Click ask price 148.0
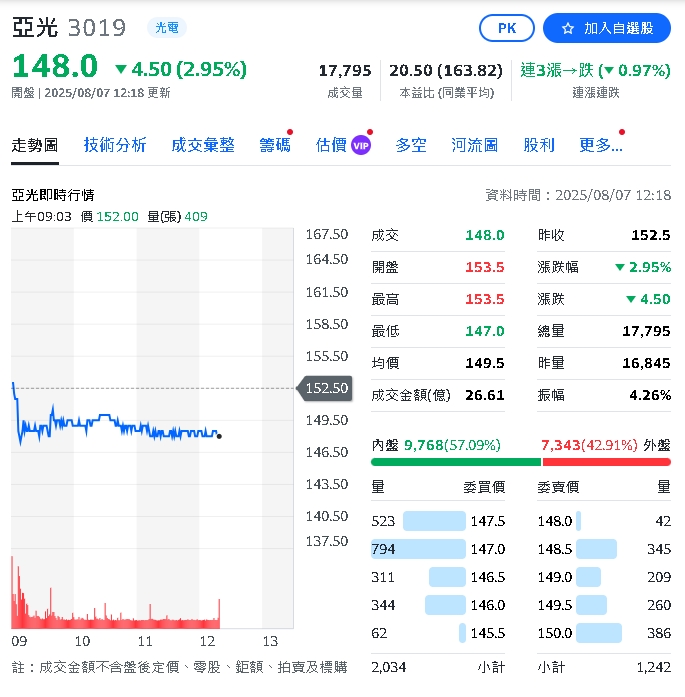The height and width of the screenshot is (697, 685). tap(555, 521)
